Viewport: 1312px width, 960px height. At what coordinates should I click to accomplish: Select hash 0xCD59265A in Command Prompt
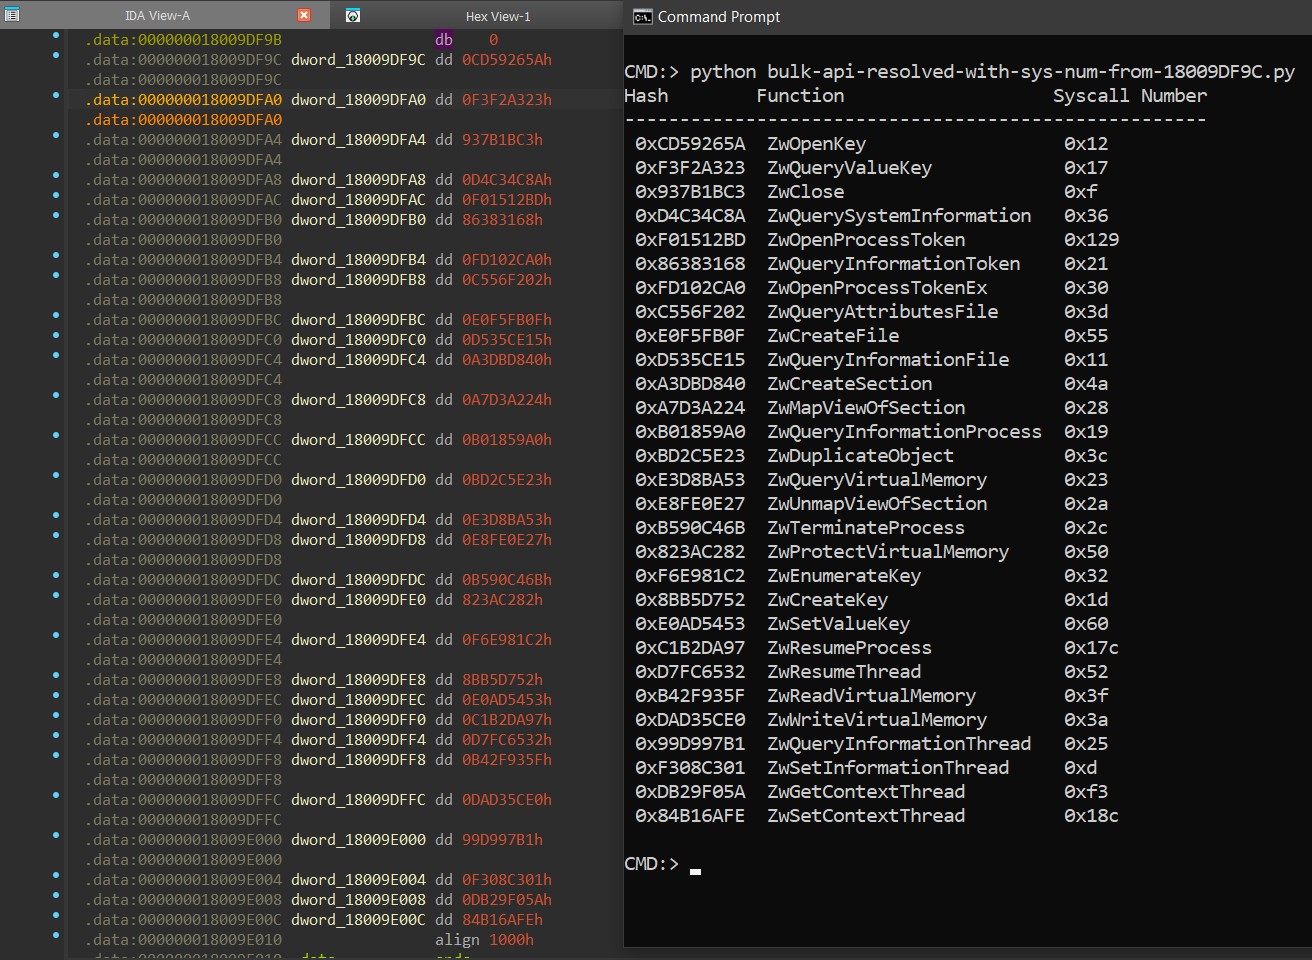[690, 144]
